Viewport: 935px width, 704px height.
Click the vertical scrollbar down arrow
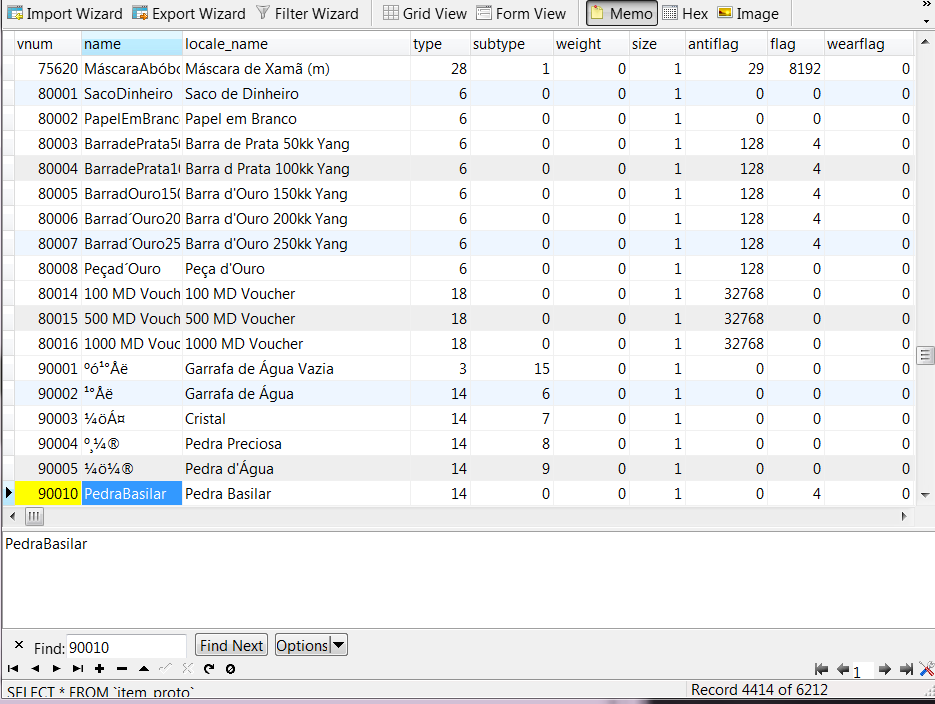point(925,495)
